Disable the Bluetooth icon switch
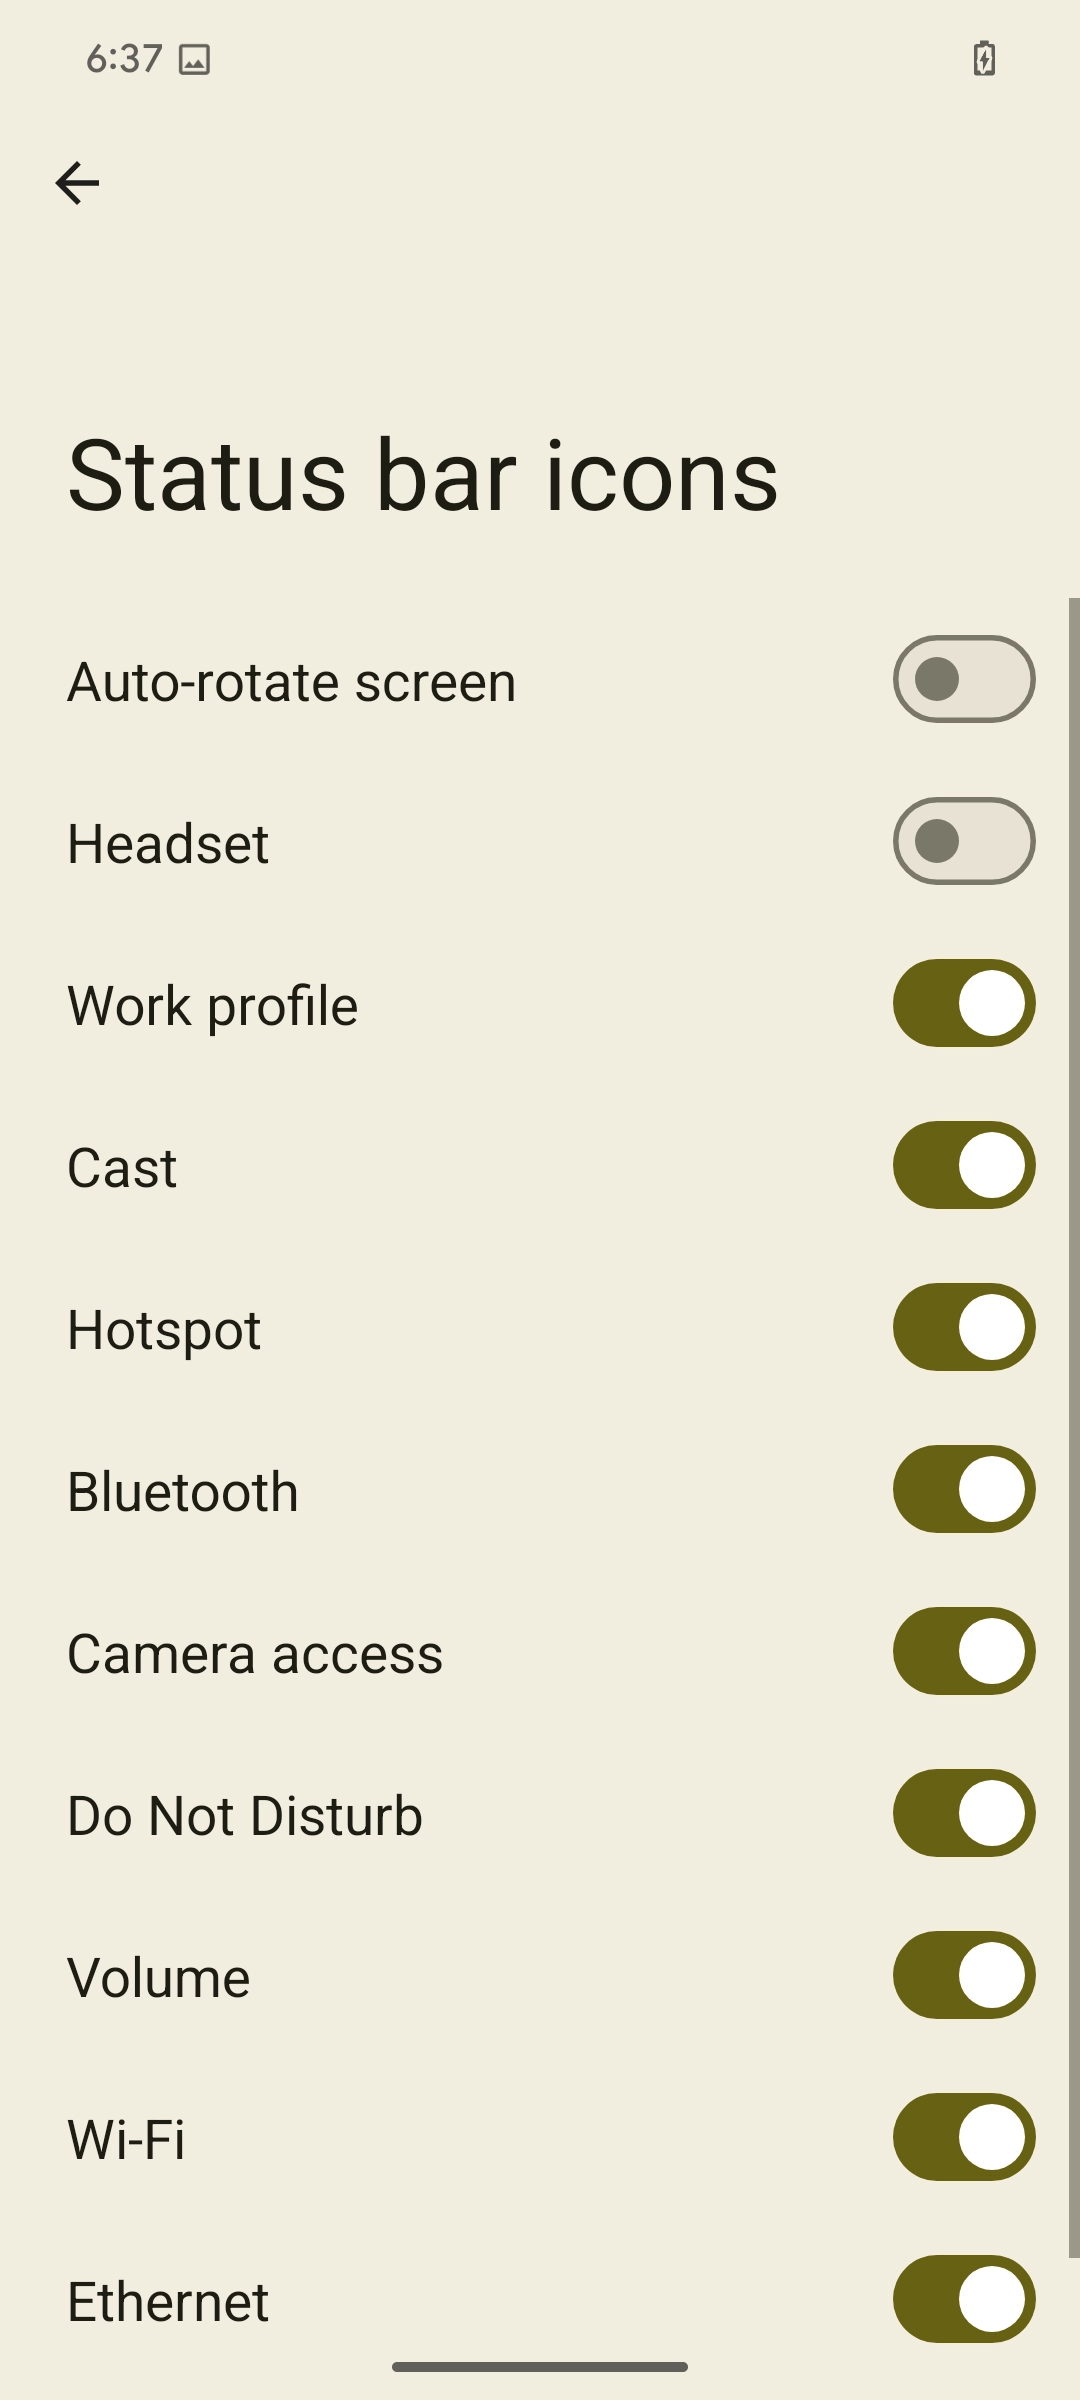 click(963, 1489)
